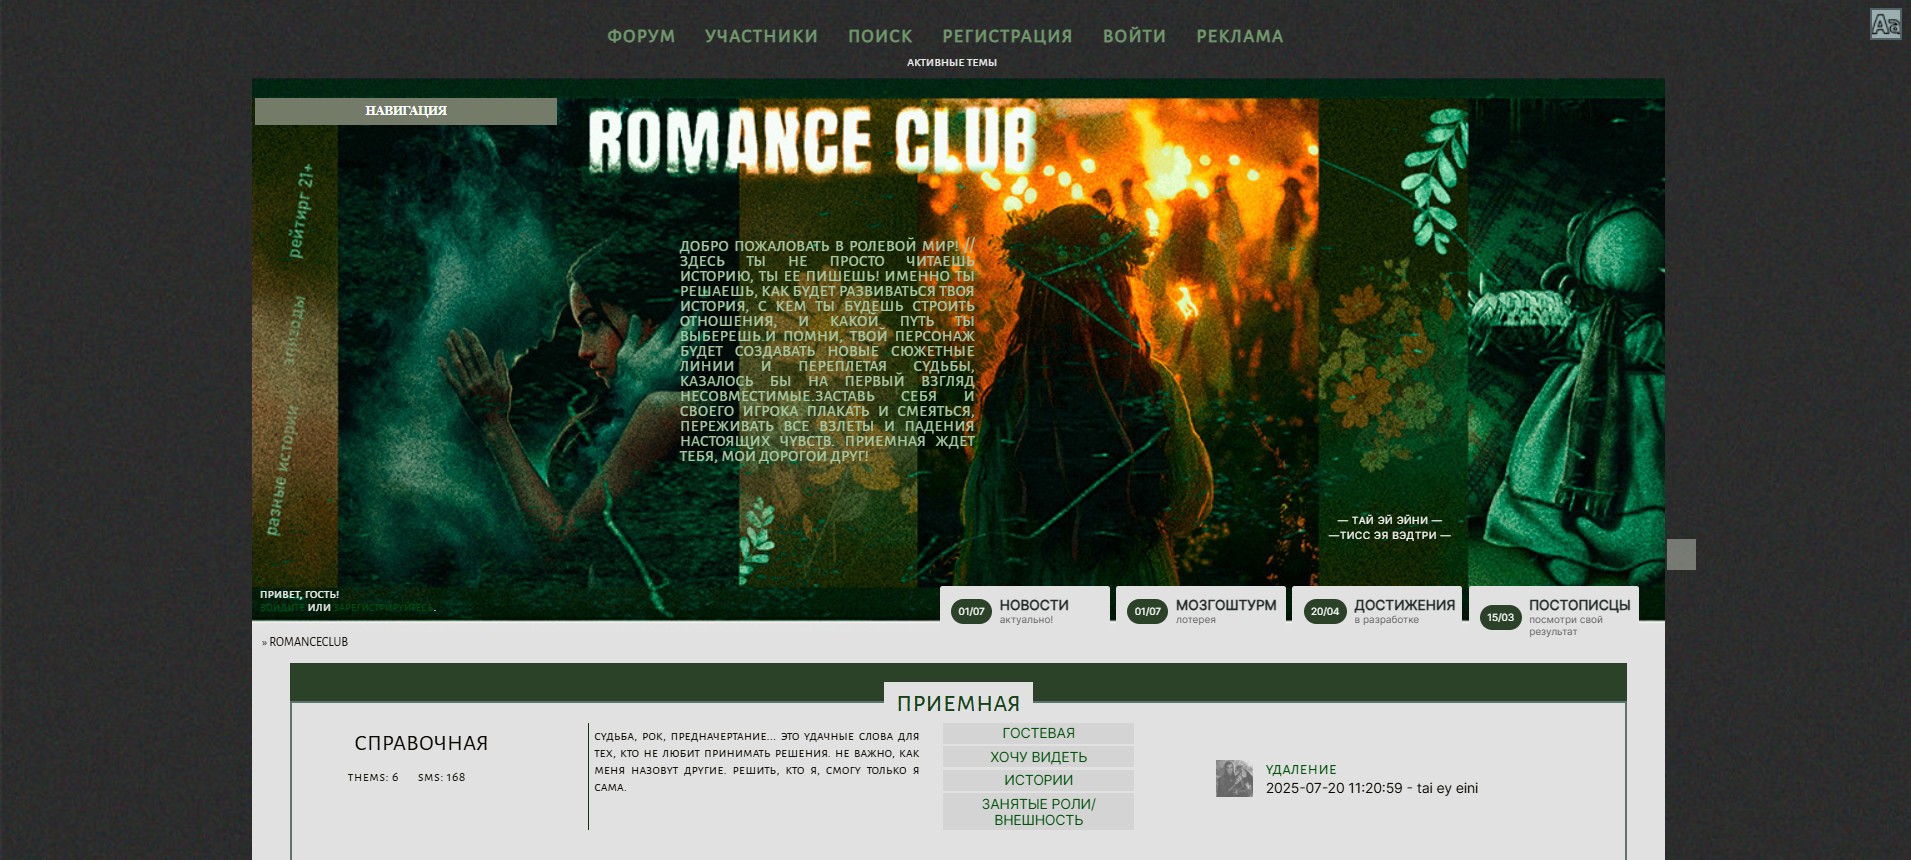Screen dimensions: 1911x860
Task: Click the ДОБРО ПОЖАЛОВАТЬ welcome text block
Action: point(827,351)
